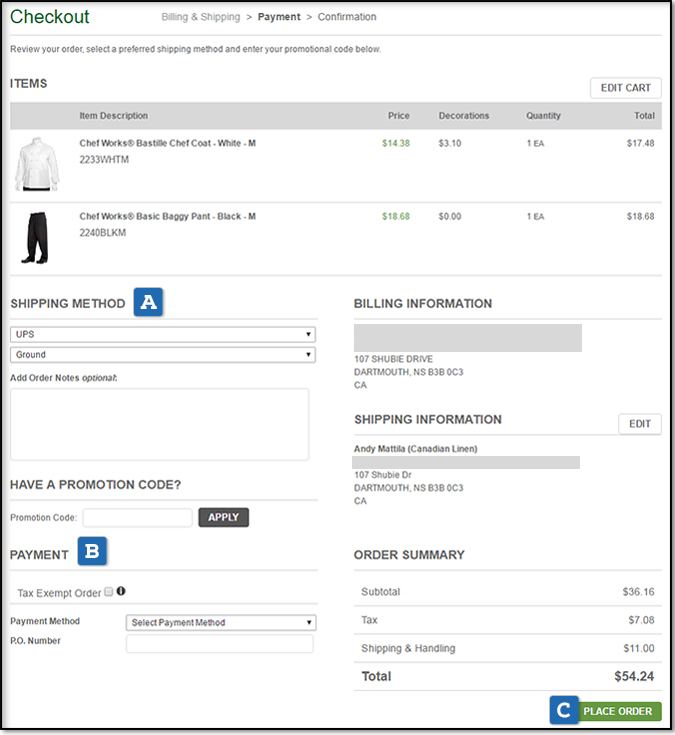Go to Billing & Shipping step

point(200,17)
